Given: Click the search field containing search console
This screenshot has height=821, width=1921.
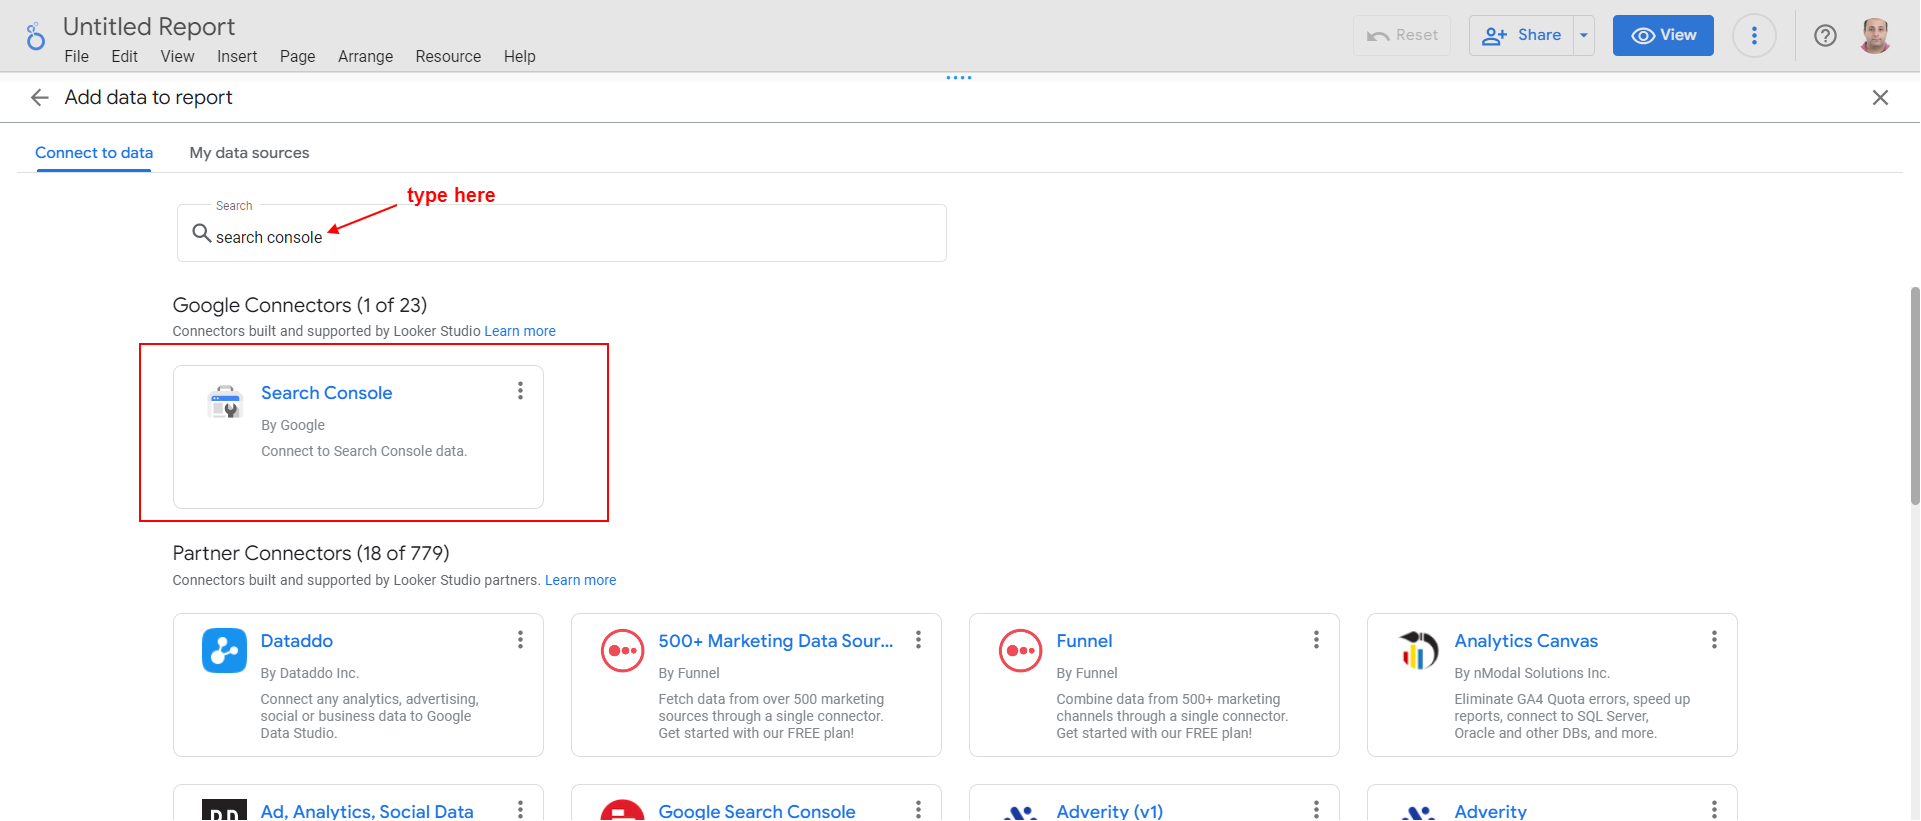Looking at the screenshot, I should tap(562, 234).
